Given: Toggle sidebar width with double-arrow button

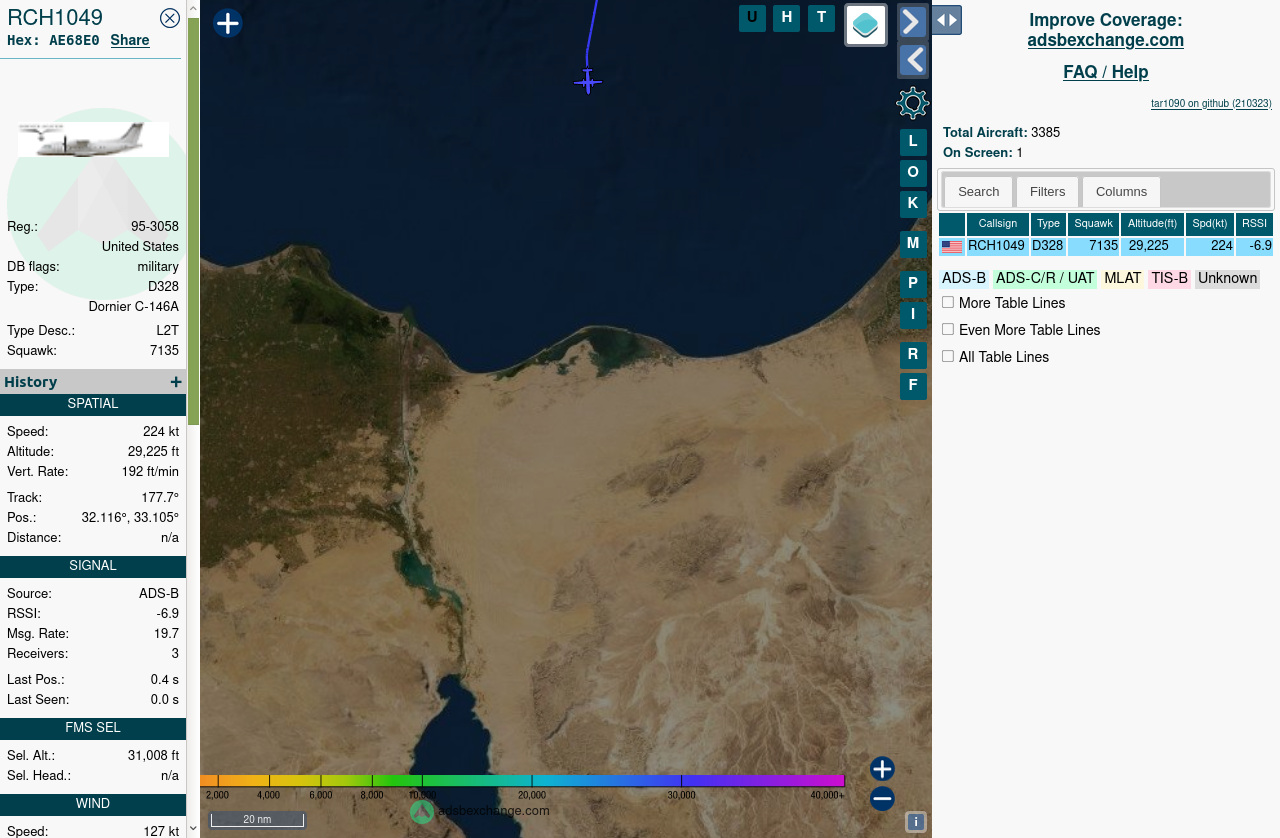Looking at the screenshot, I should [x=947, y=20].
